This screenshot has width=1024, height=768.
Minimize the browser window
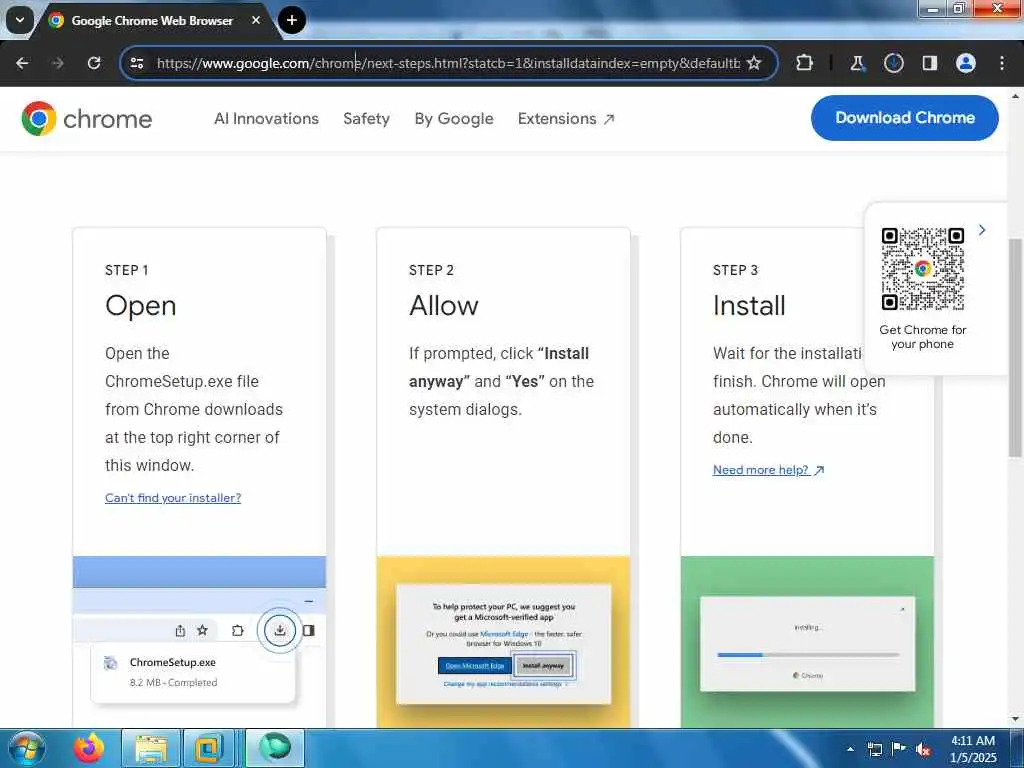pos(933,8)
